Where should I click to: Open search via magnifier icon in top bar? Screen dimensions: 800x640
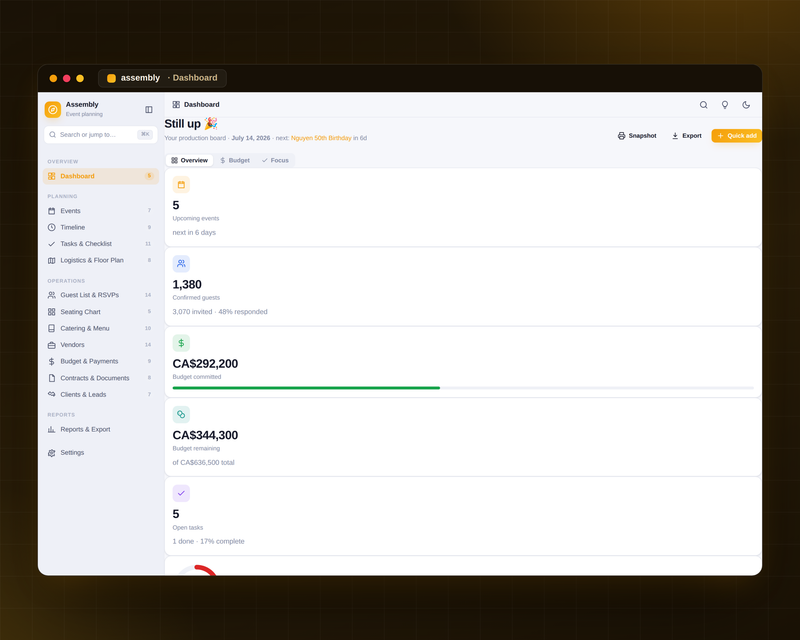click(x=704, y=105)
